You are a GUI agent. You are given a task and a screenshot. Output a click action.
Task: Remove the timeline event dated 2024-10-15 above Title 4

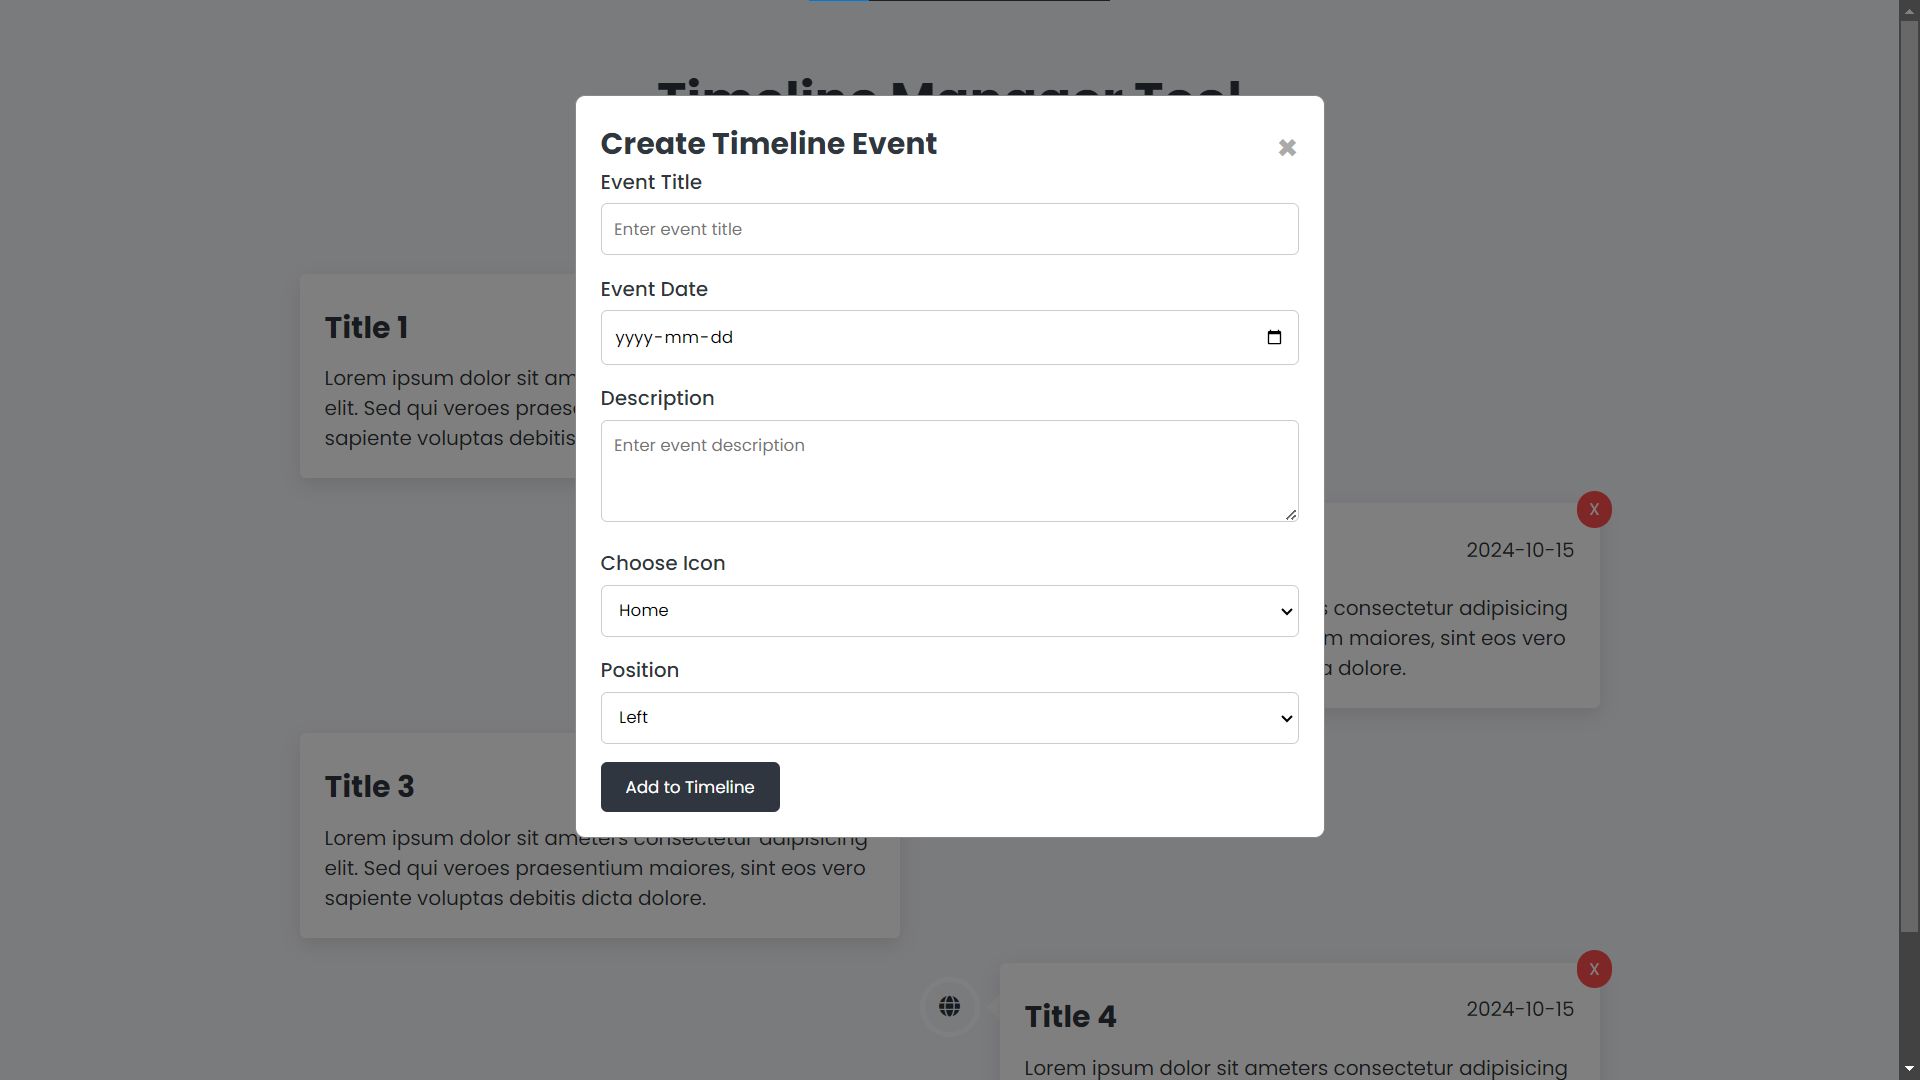(x=1594, y=510)
